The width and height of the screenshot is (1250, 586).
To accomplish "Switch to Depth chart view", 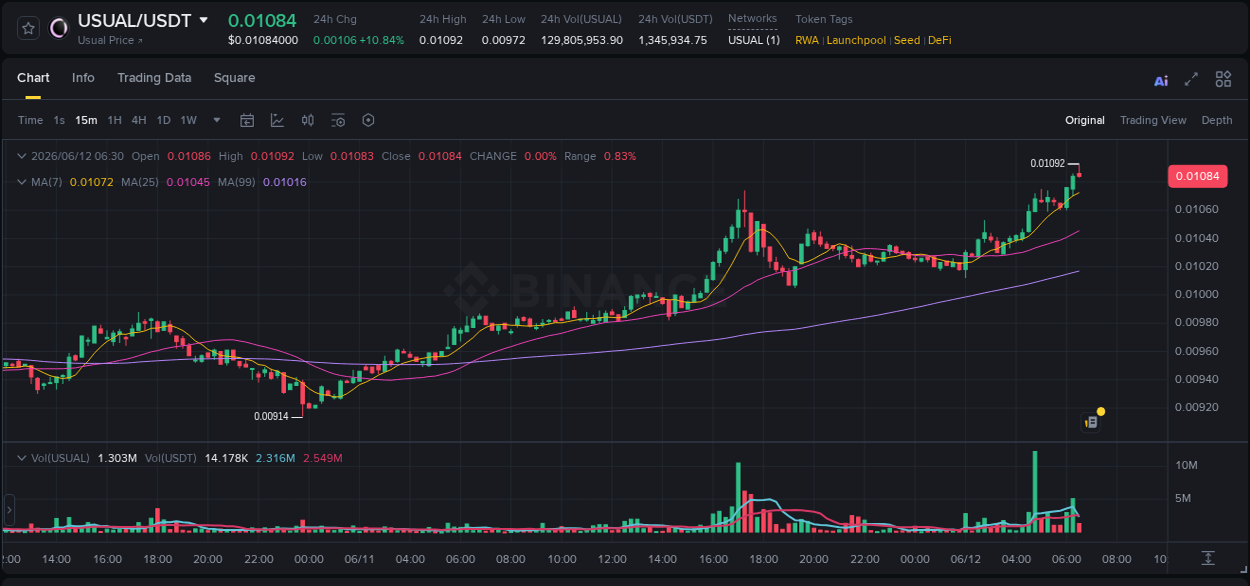I will [1217, 120].
